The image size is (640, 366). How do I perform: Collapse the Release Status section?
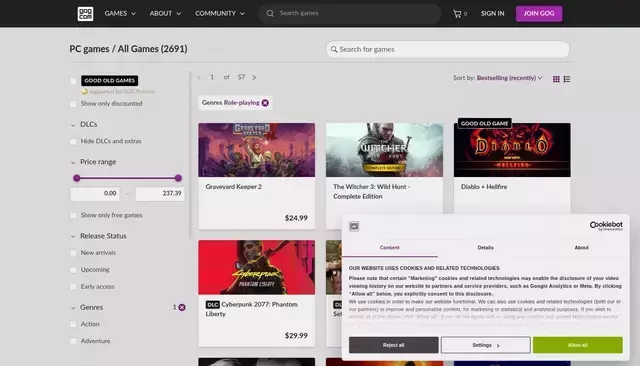[x=99, y=236]
